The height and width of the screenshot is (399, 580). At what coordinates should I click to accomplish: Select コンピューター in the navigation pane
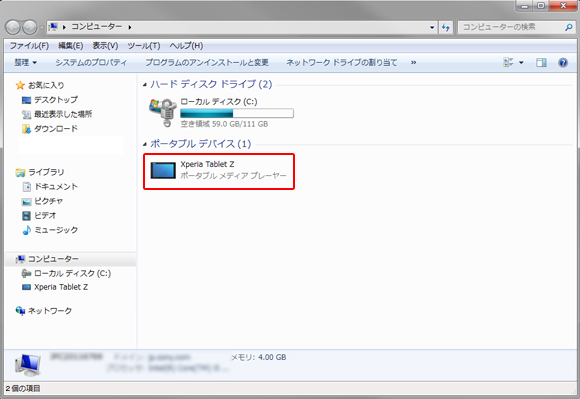(x=53, y=259)
